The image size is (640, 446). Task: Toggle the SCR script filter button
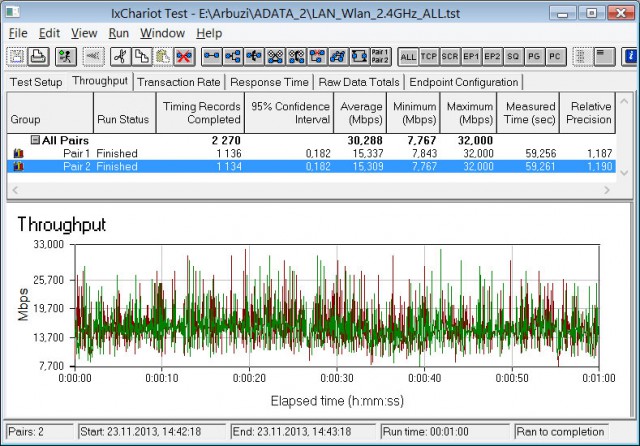pos(450,57)
